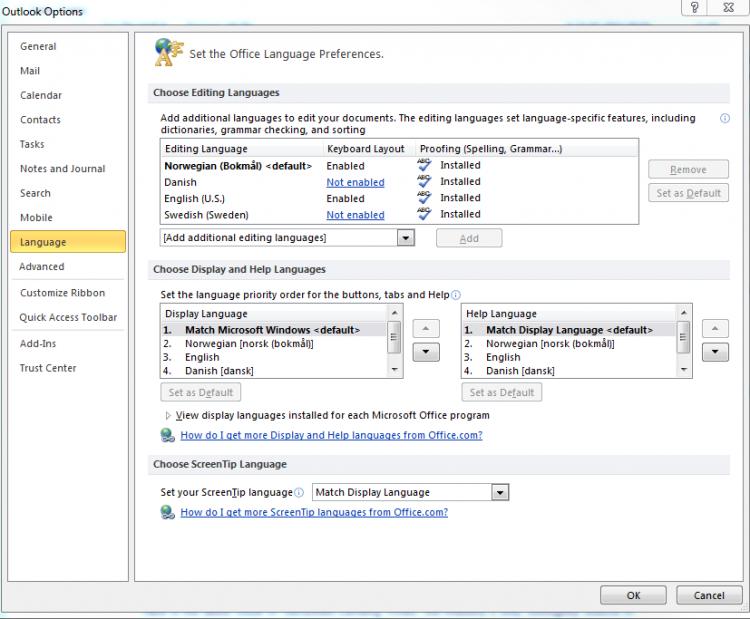
Task: Select English (U.S.) in editing languages list
Action: (193, 199)
